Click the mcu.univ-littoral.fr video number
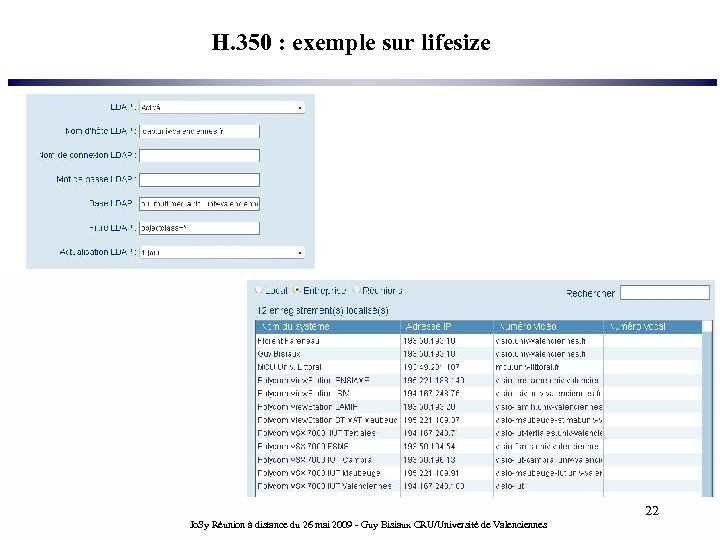 pos(527,367)
